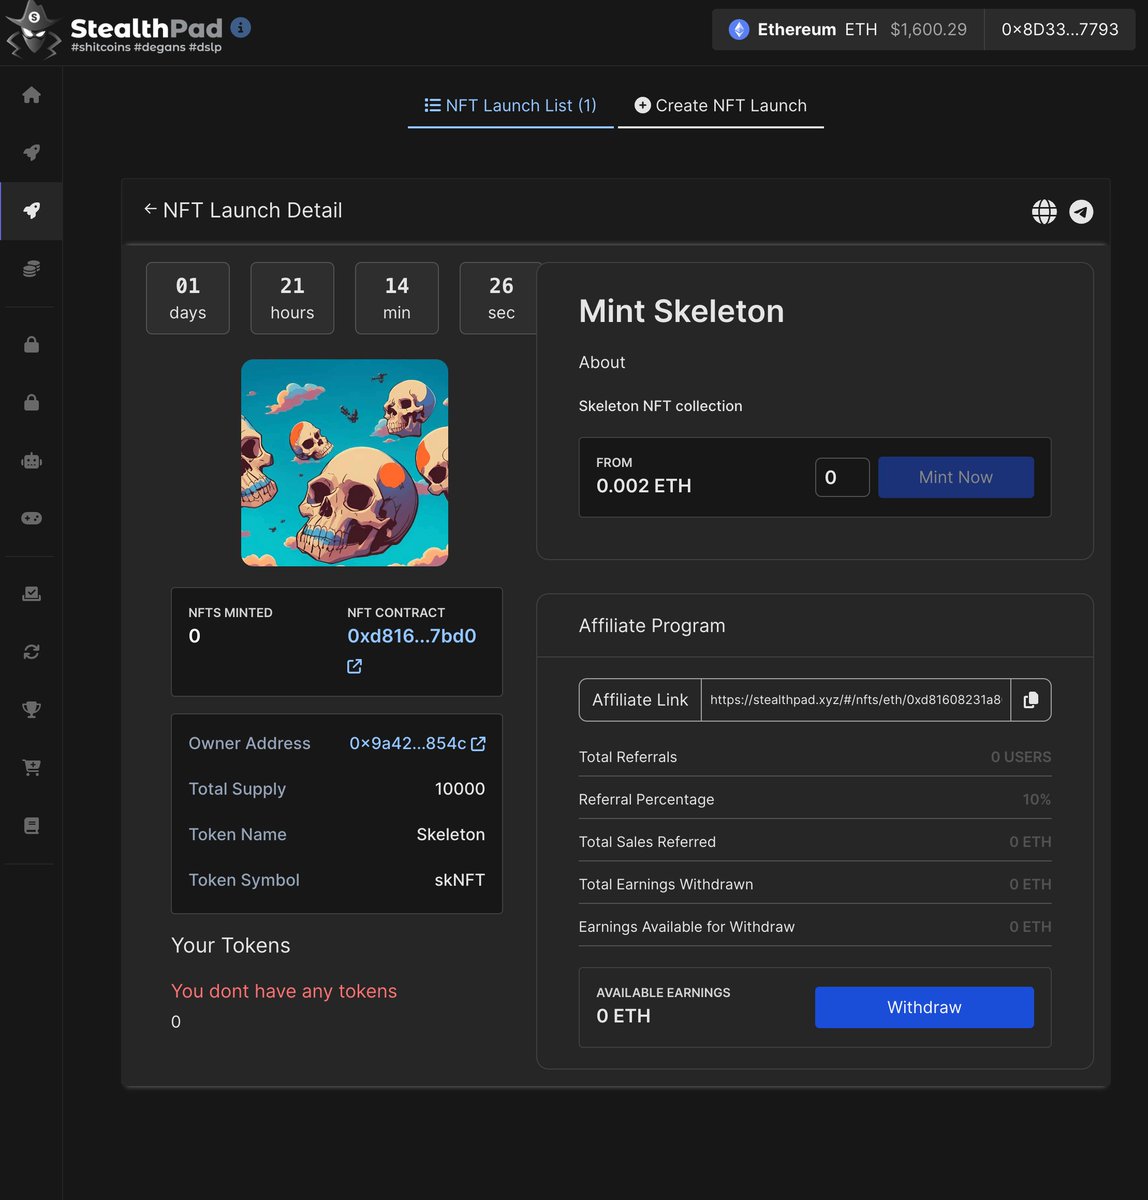Click the info icon beside StealthPad
The image size is (1148, 1200).
point(241,27)
